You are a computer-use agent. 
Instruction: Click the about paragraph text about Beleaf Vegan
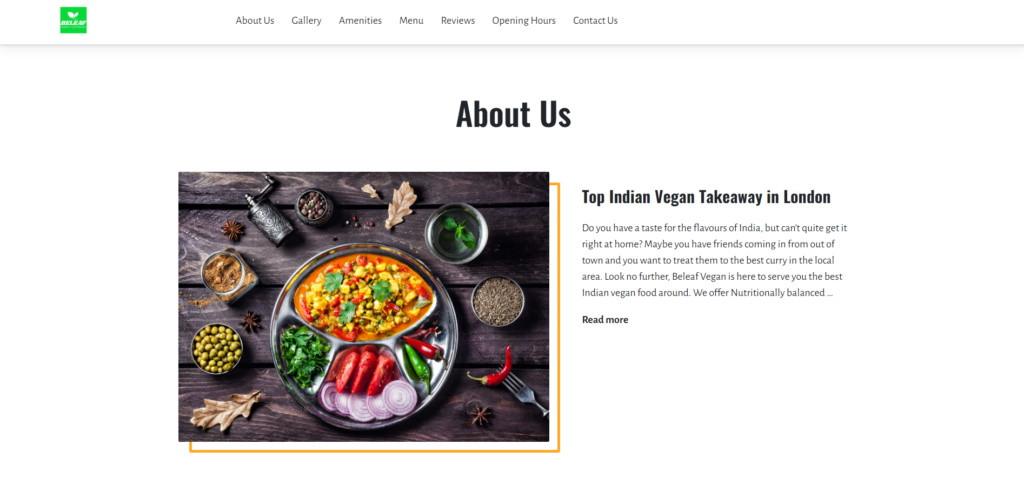(x=714, y=260)
